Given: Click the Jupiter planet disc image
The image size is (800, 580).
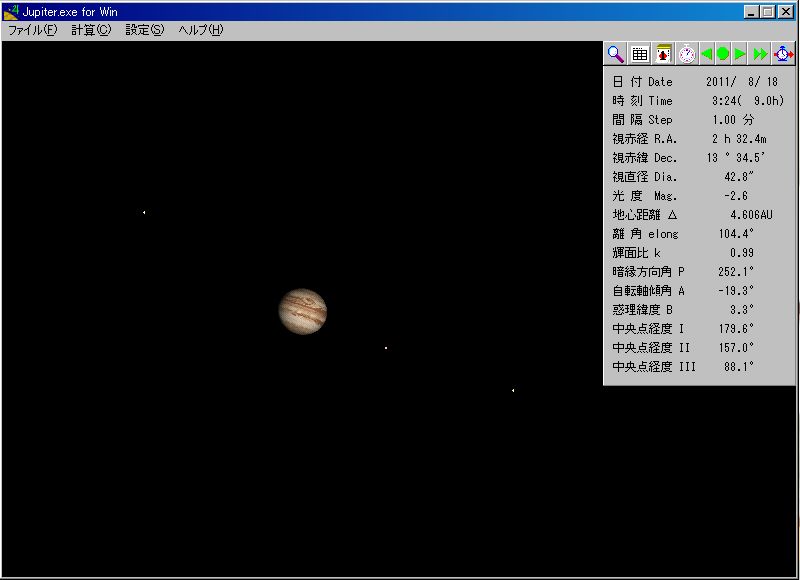Looking at the screenshot, I should [x=303, y=311].
